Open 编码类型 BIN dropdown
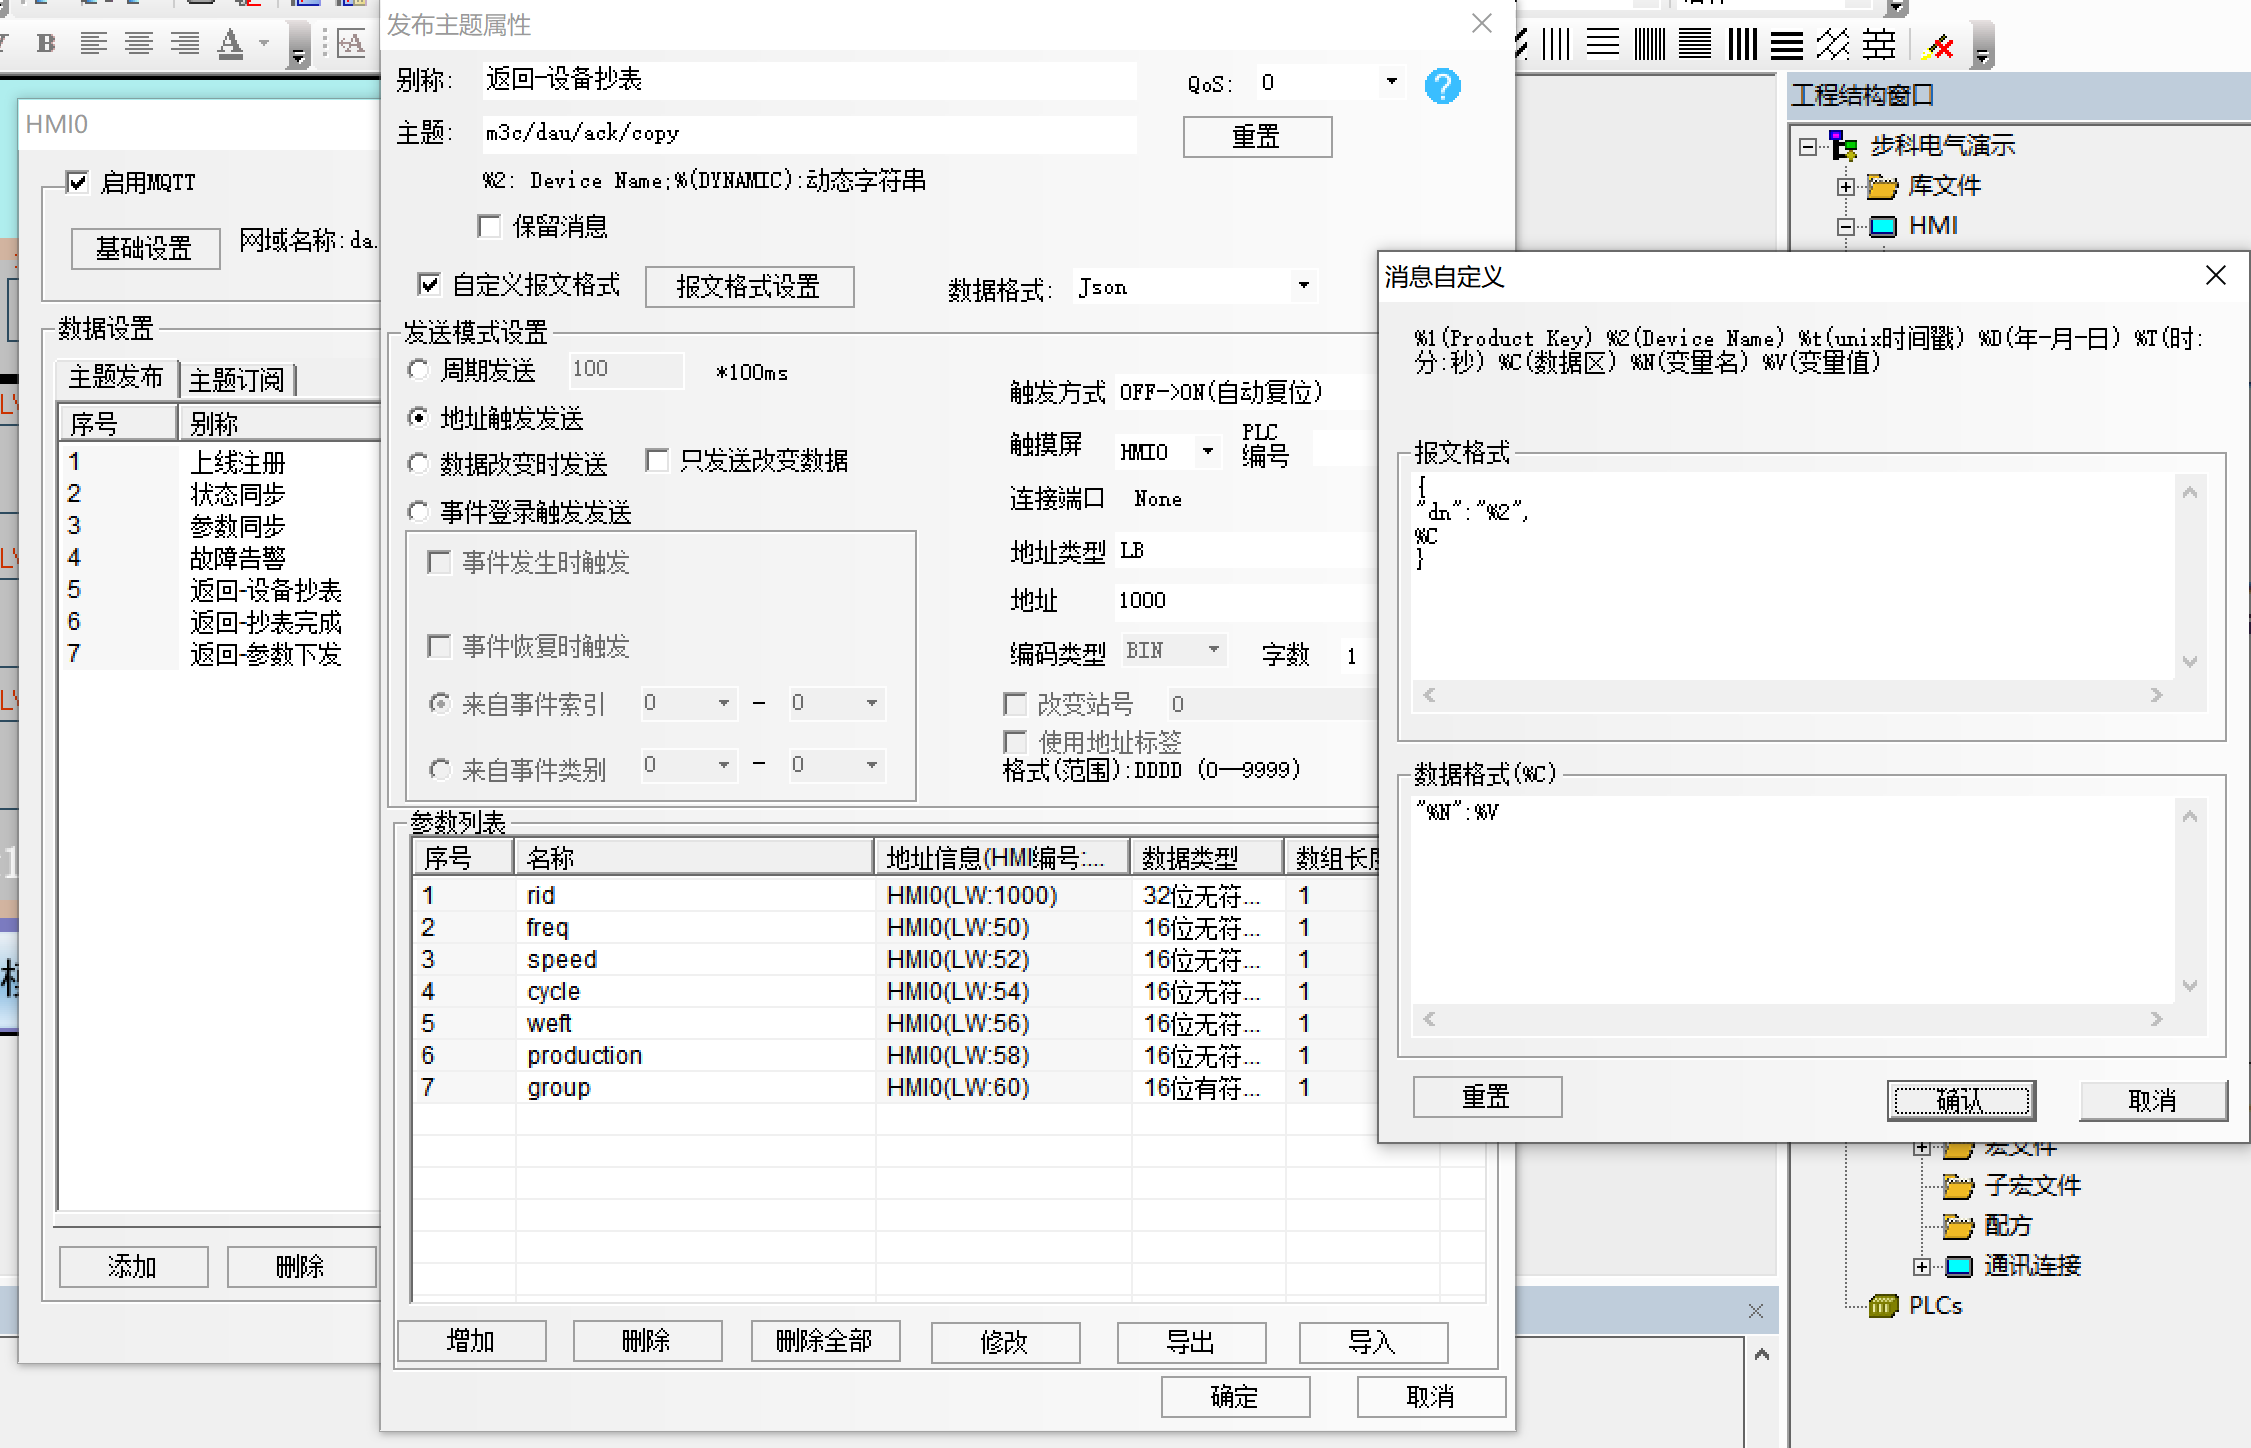 pos(1213,649)
